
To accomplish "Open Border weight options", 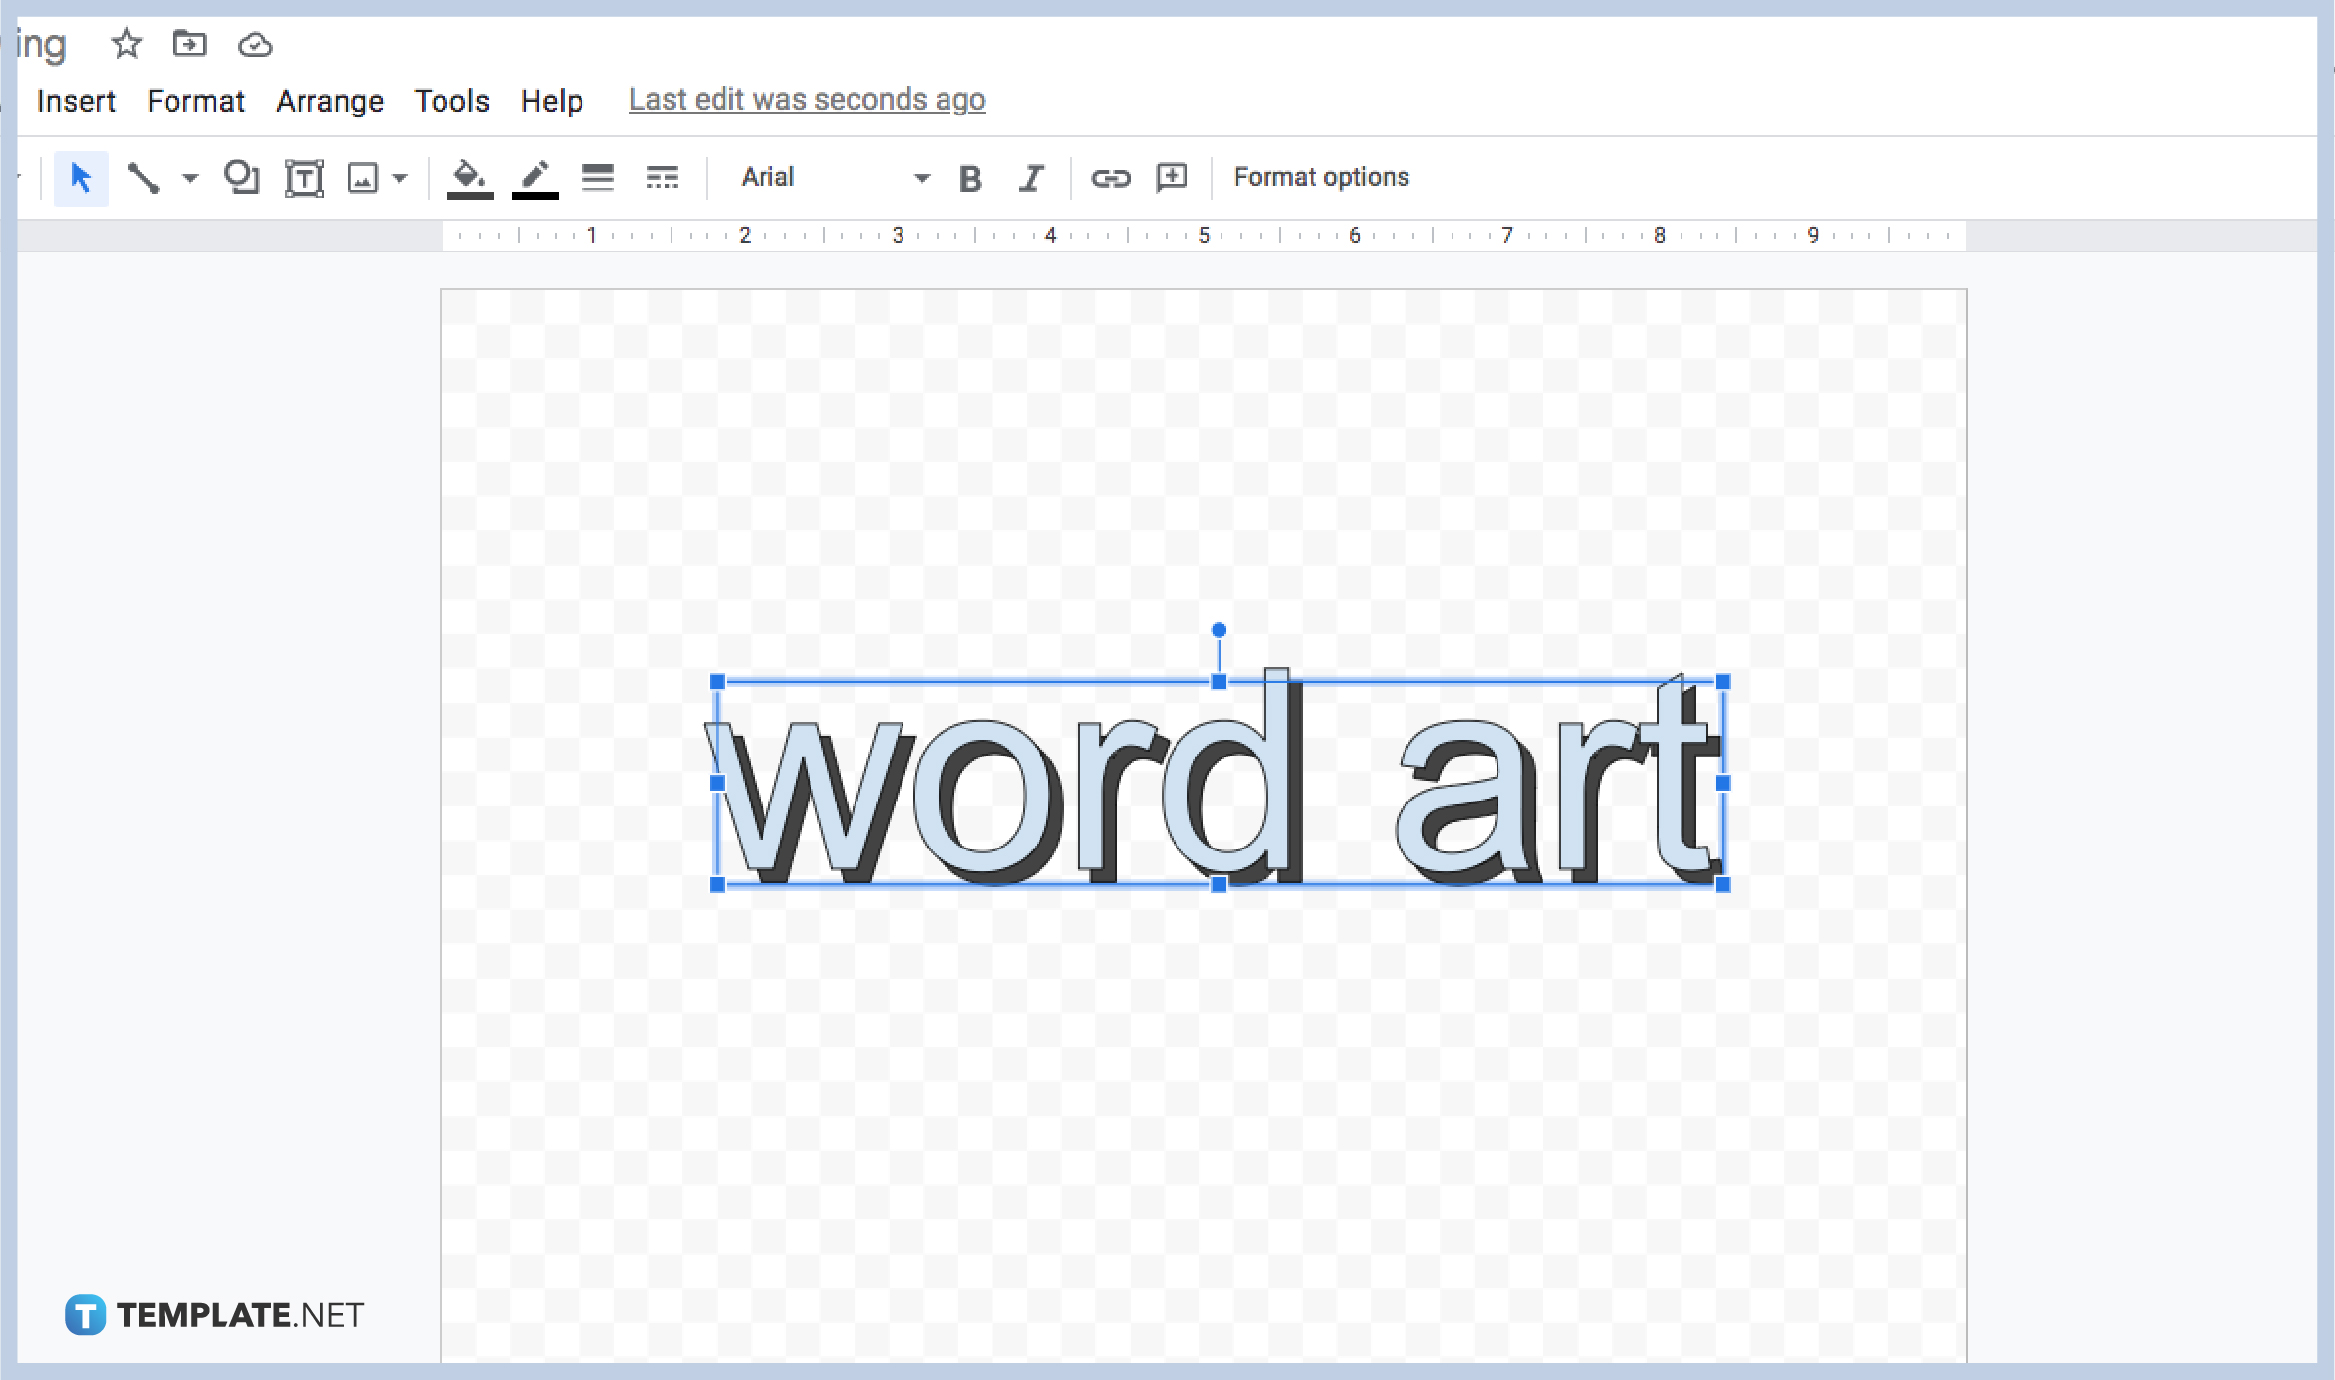I will tap(598, 177).
